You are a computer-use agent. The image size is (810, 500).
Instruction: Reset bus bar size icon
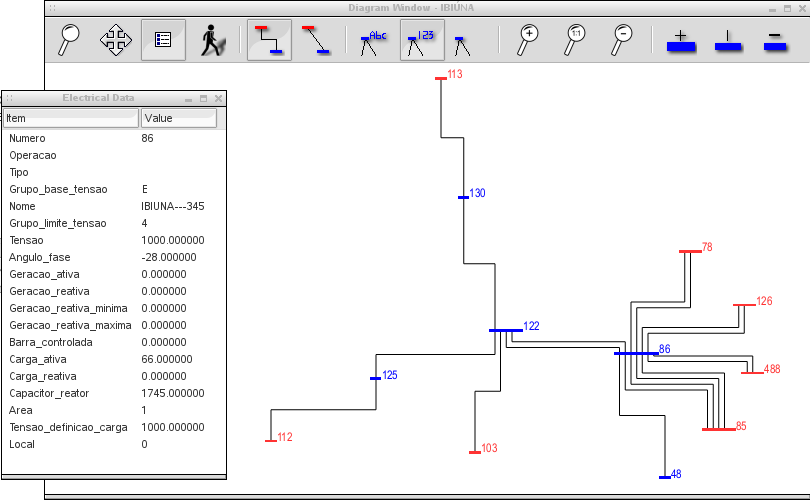pyautogui.click(x=728, y=41)
